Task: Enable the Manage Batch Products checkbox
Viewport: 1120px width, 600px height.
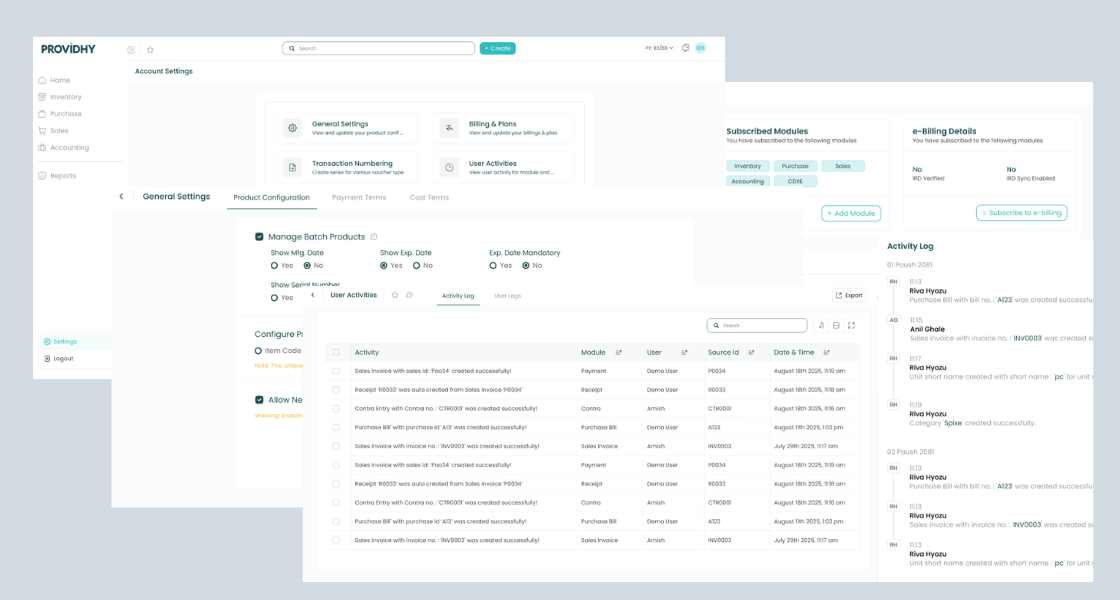Action: 257,236
